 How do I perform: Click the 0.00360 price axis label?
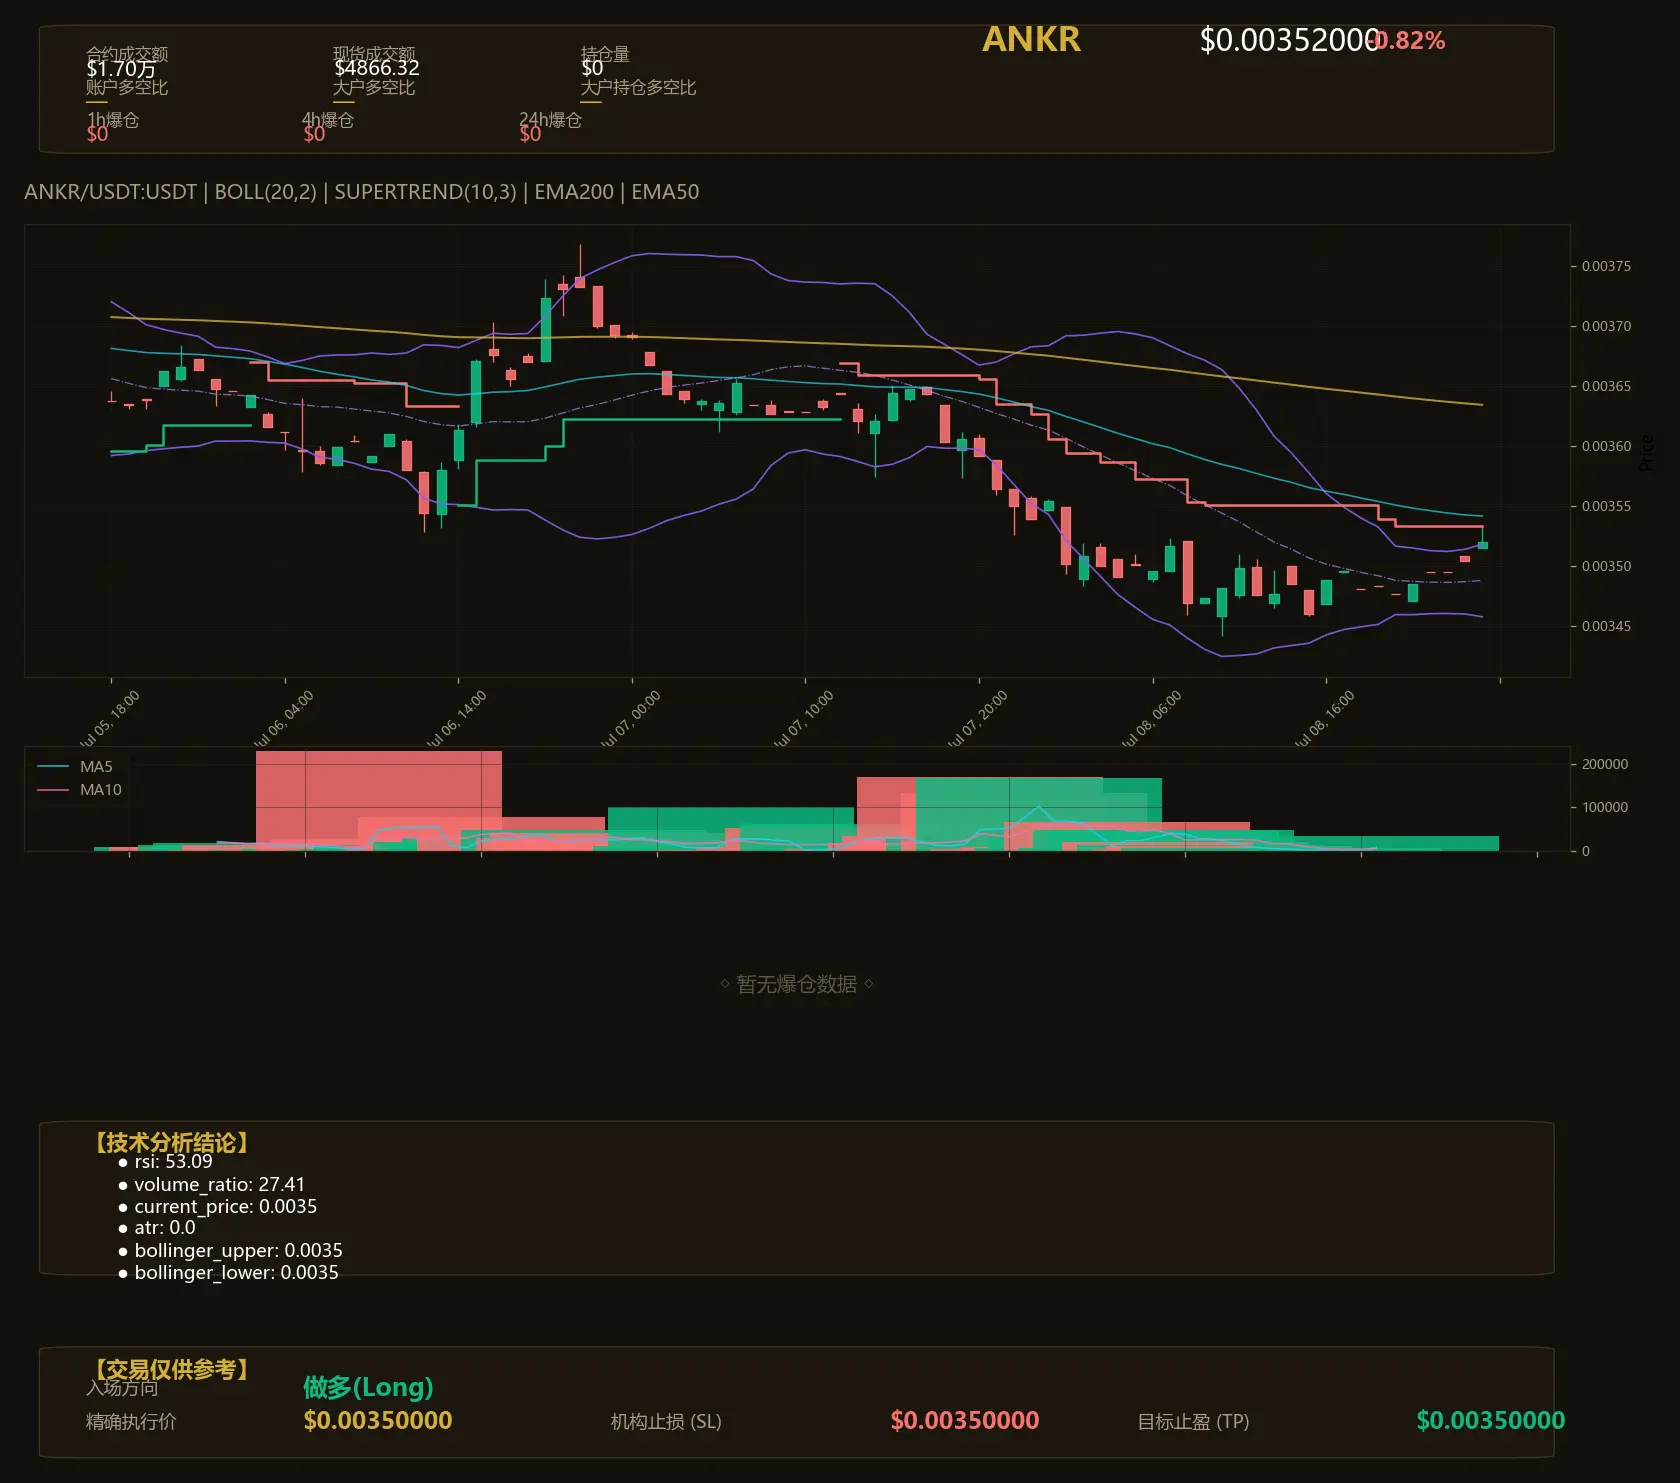tap(1606, 446)
